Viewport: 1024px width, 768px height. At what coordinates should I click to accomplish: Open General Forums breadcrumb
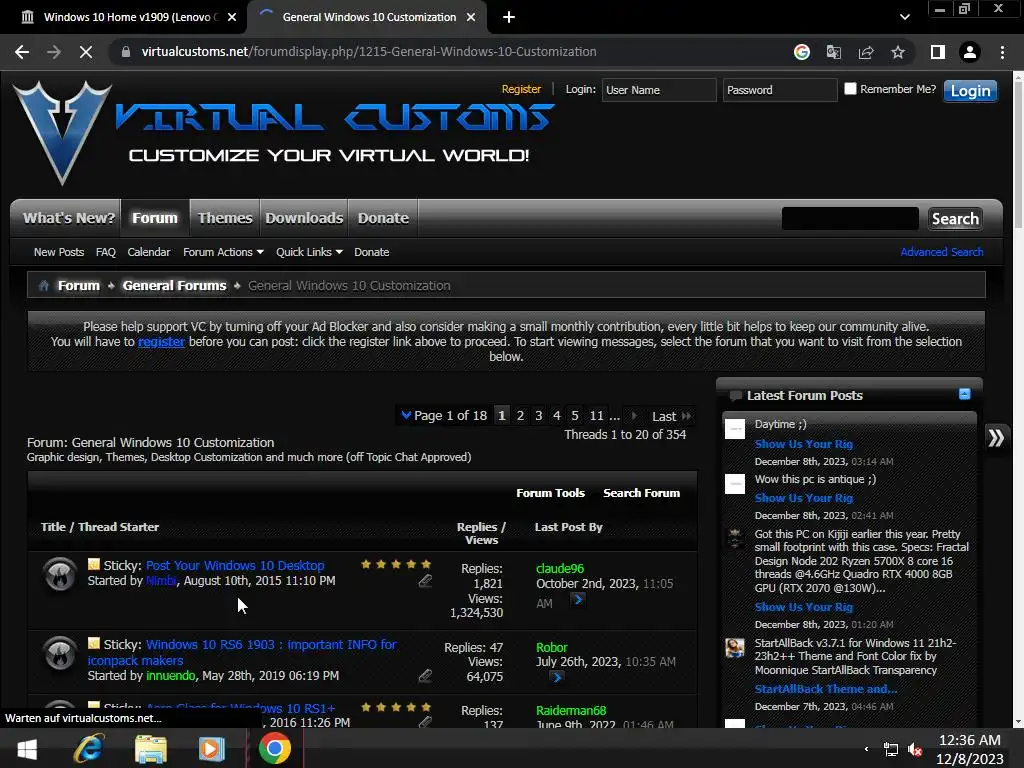coord(174,285)
